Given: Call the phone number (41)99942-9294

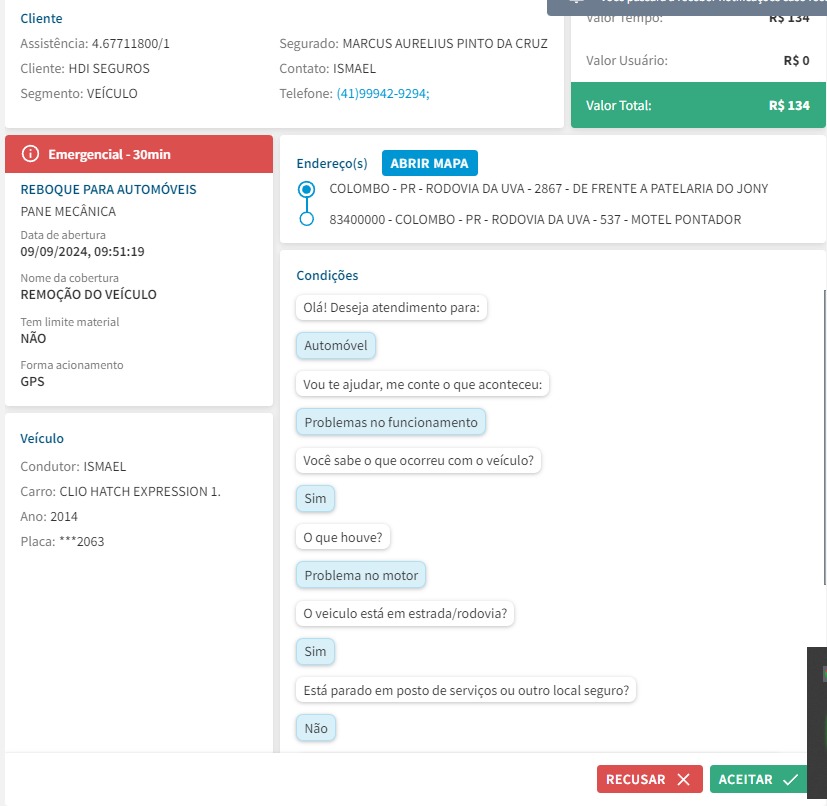Looking at the screenshot, I should [x=383, y=93].
